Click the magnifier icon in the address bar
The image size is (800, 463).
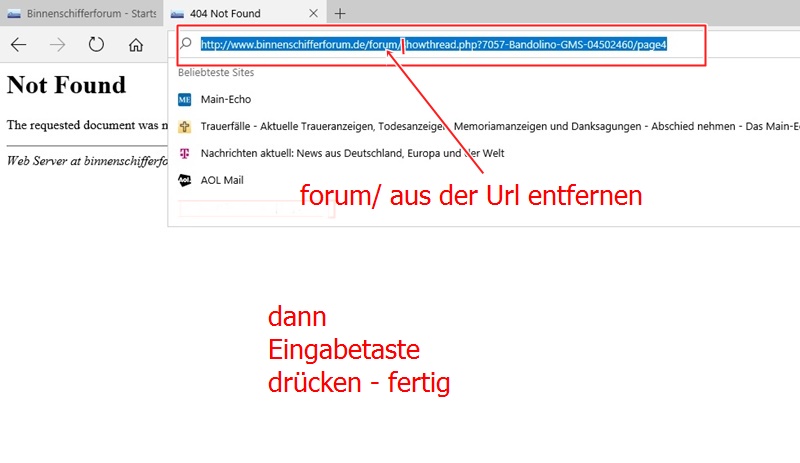[x=185, y=44]
